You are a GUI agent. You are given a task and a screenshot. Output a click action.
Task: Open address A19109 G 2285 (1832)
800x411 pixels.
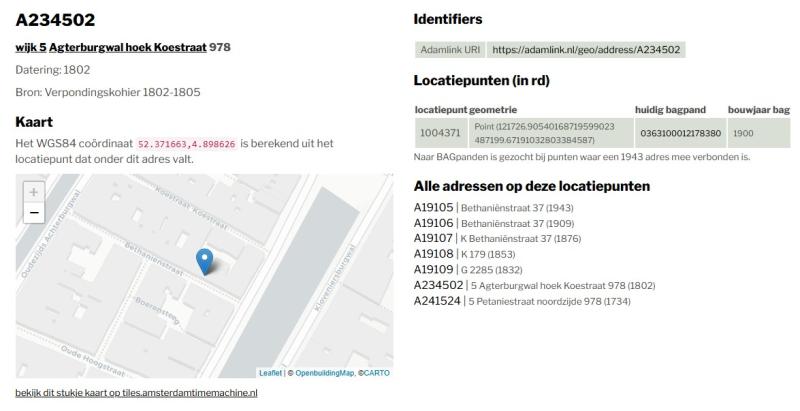(x=433, y=269)
